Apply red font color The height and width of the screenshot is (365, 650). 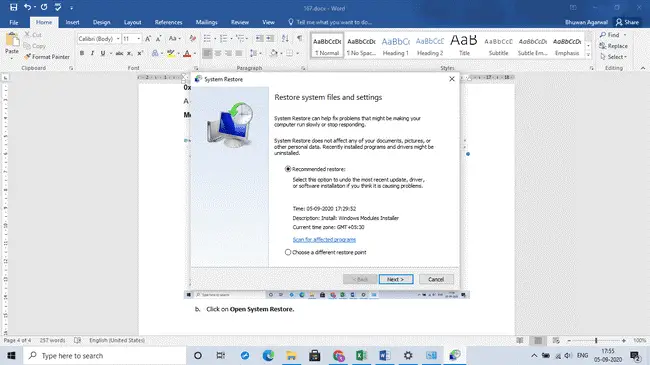(187, 53)
